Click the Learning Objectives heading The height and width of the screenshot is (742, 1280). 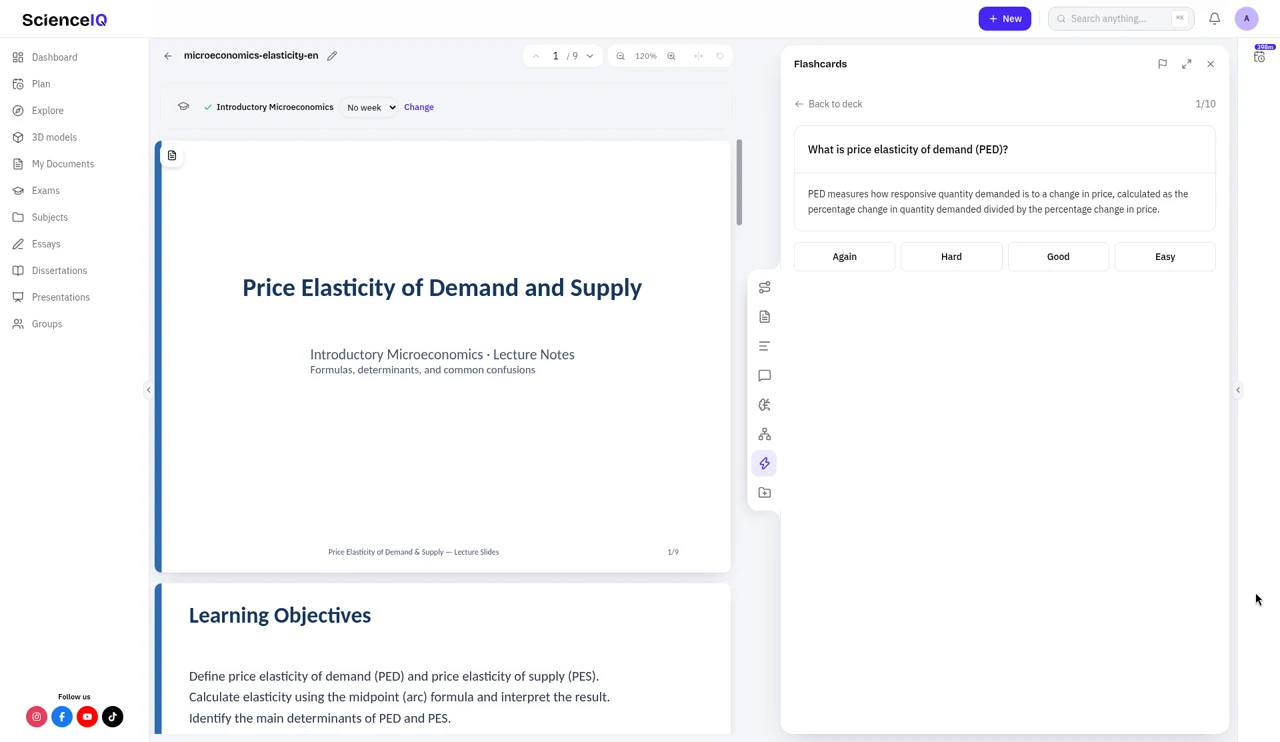click(x=280, y=616)
